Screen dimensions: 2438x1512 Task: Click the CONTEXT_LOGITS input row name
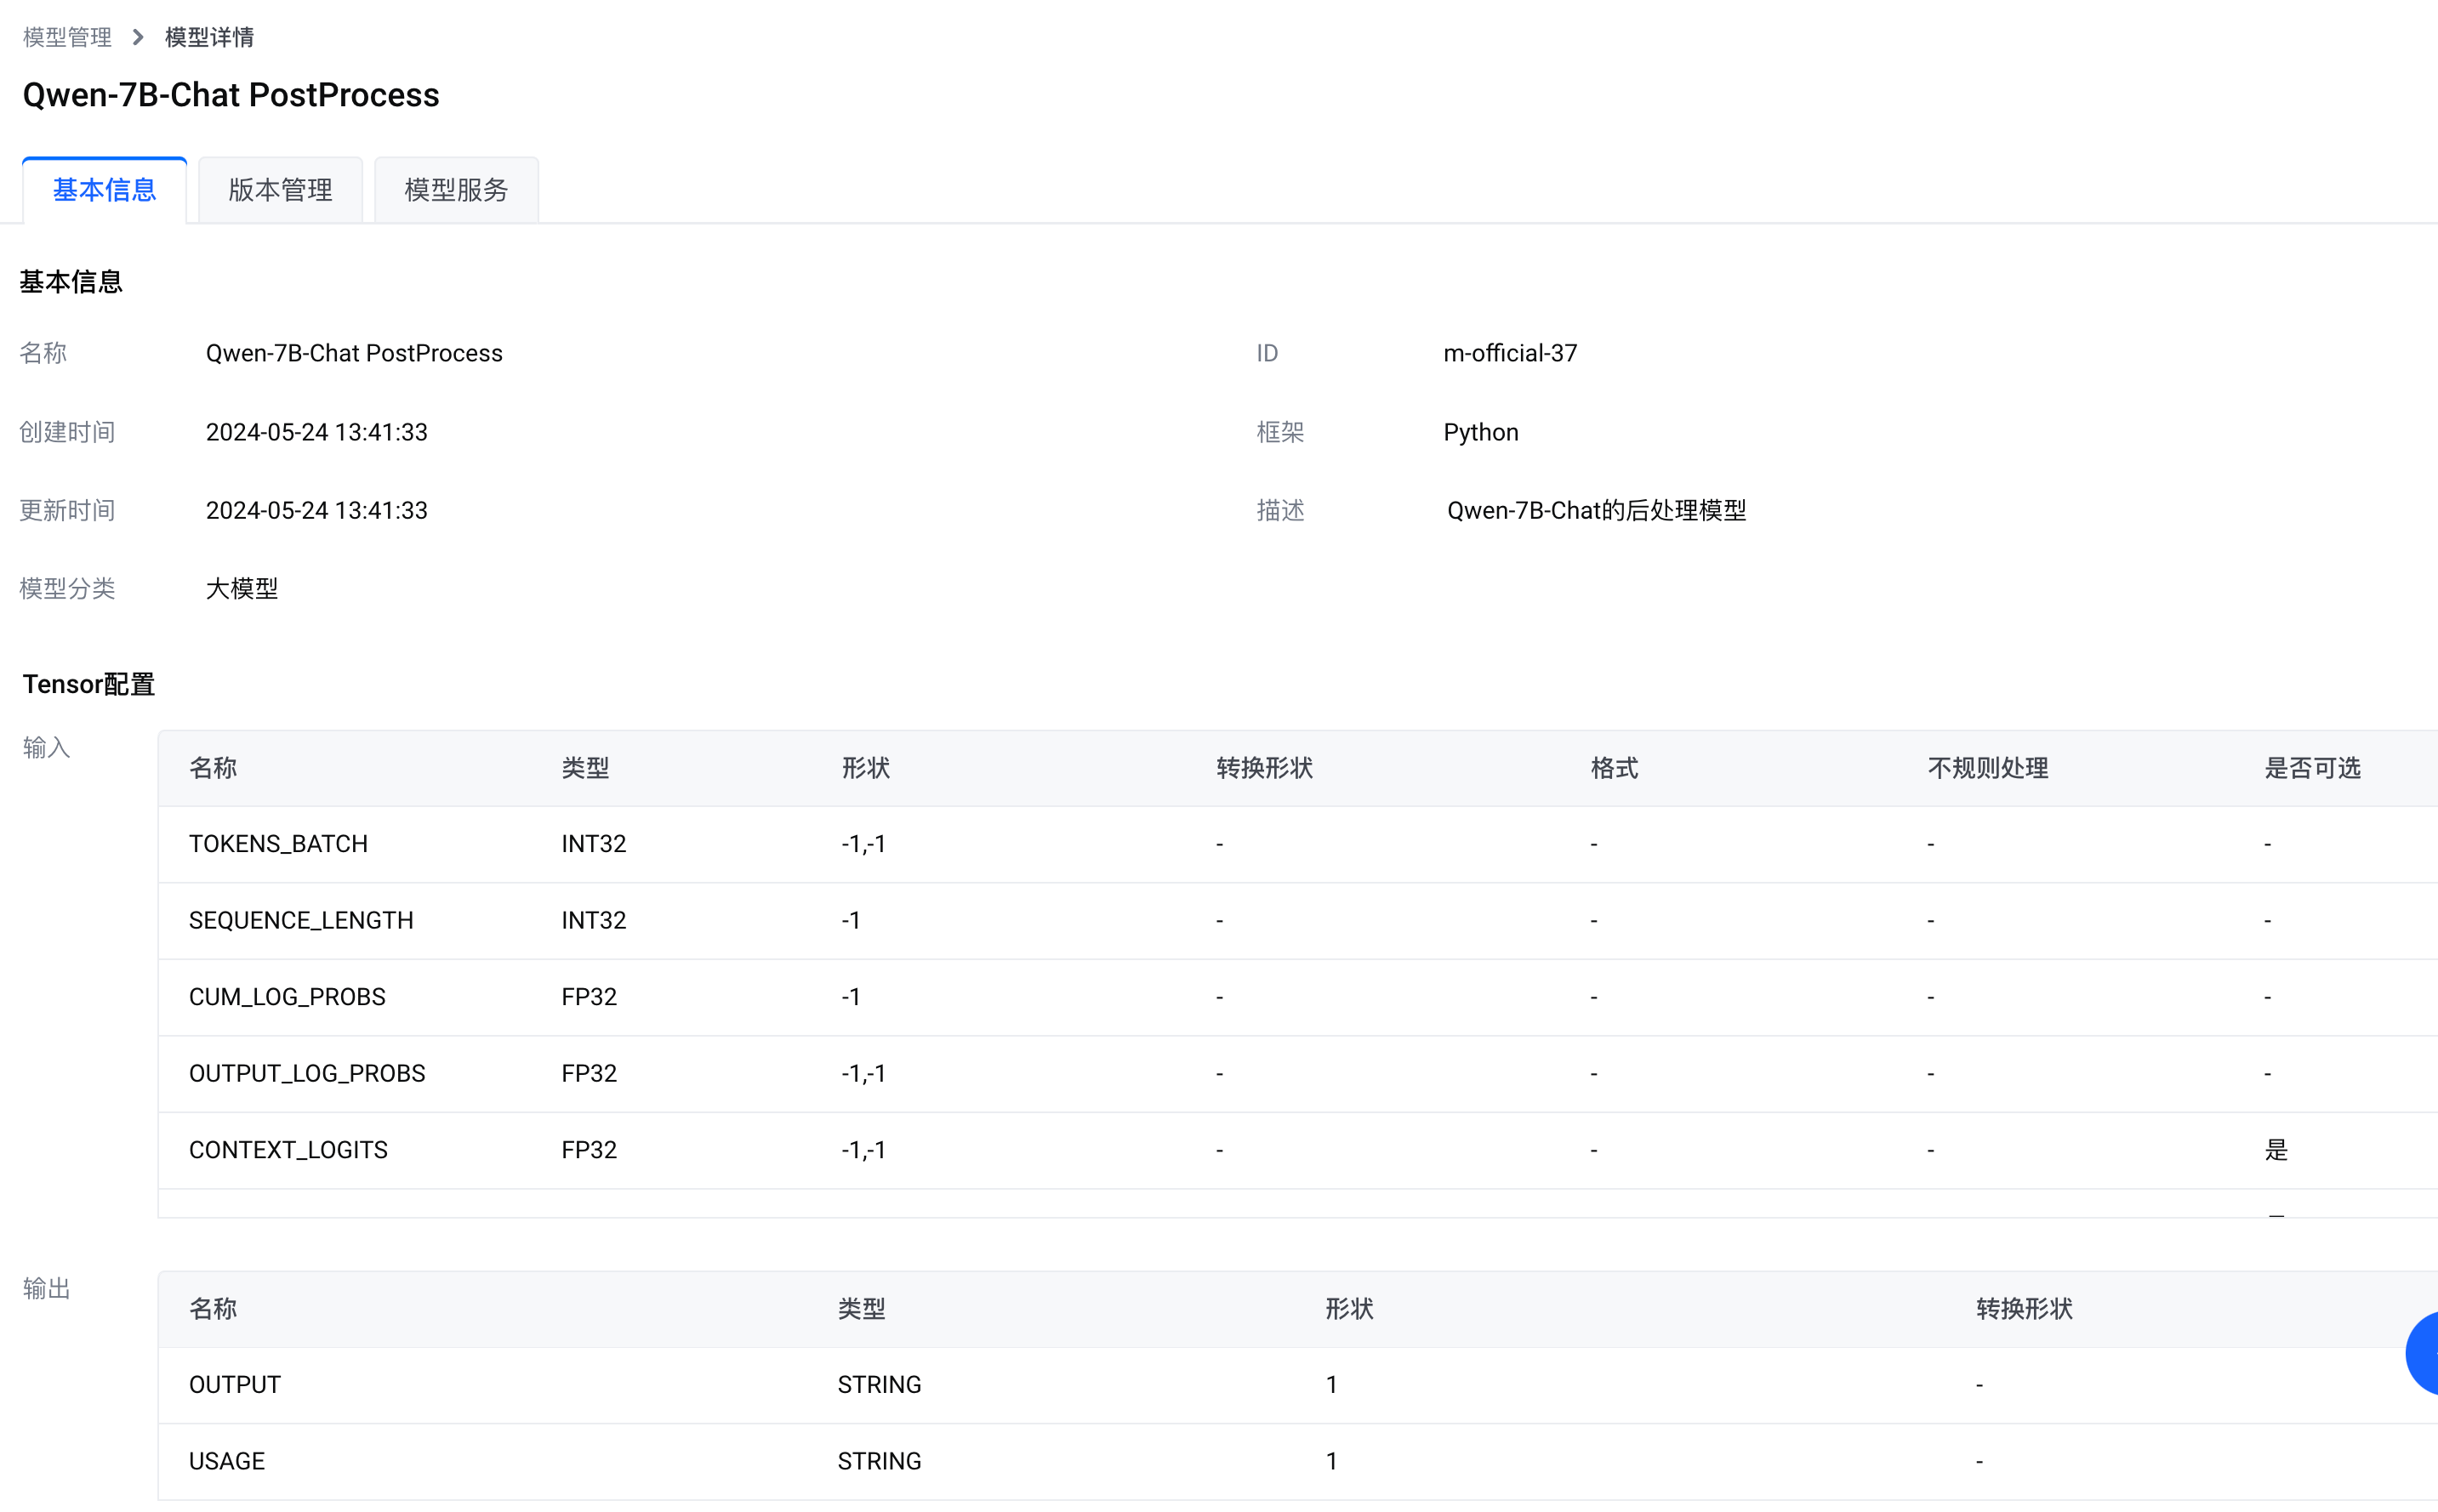click(288, 1150)
